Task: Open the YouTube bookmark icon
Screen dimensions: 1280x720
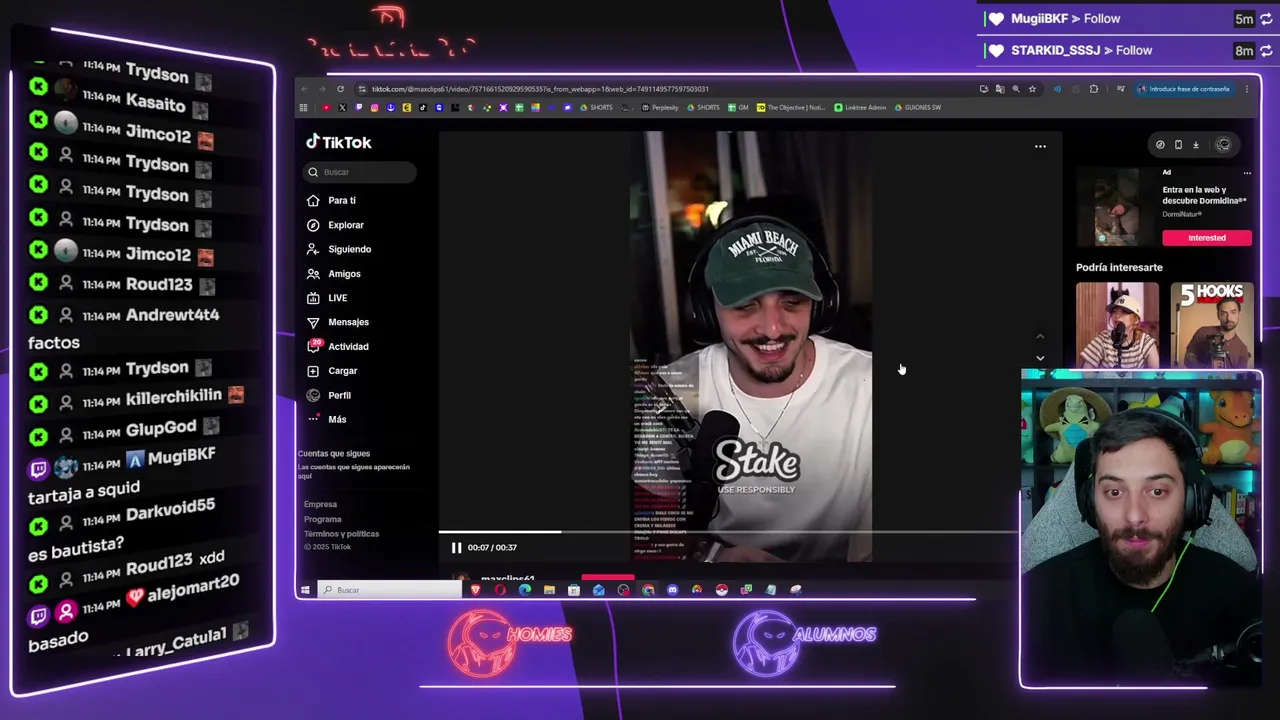Action: pos(326,107)
